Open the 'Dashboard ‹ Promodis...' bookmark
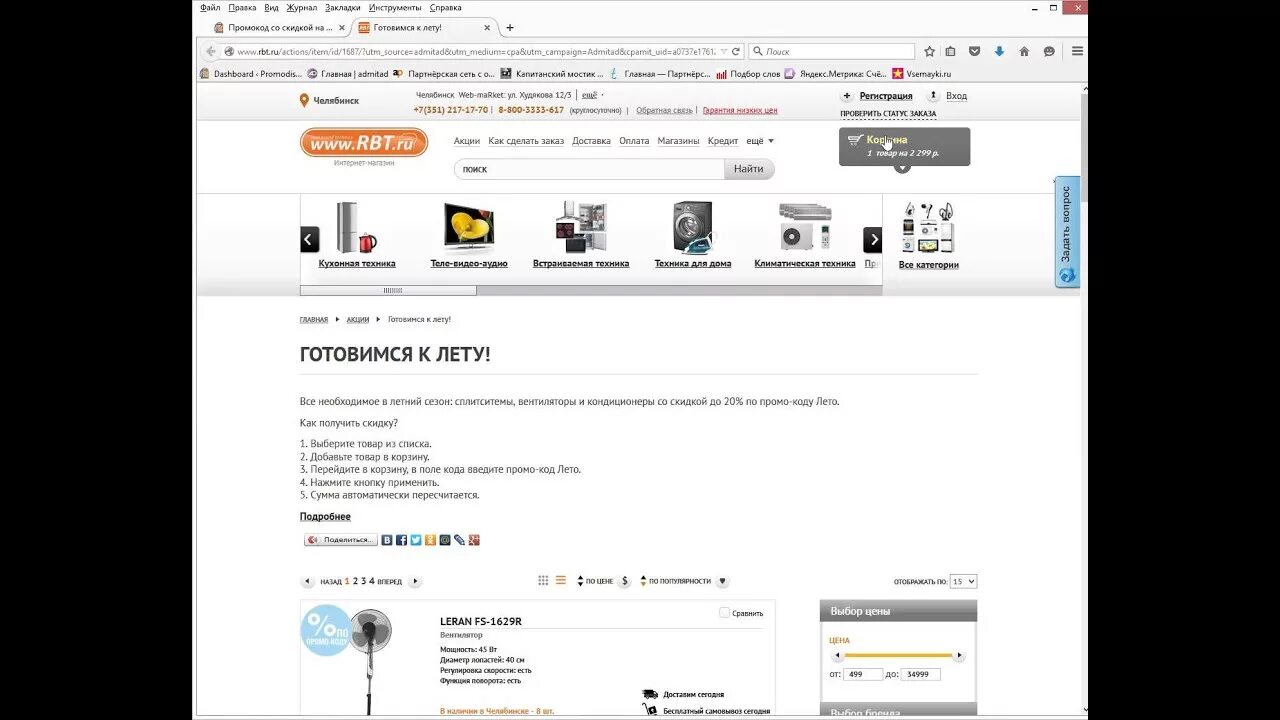The height and width of the screenshot is (720, 1280). (x=251, y=74)
